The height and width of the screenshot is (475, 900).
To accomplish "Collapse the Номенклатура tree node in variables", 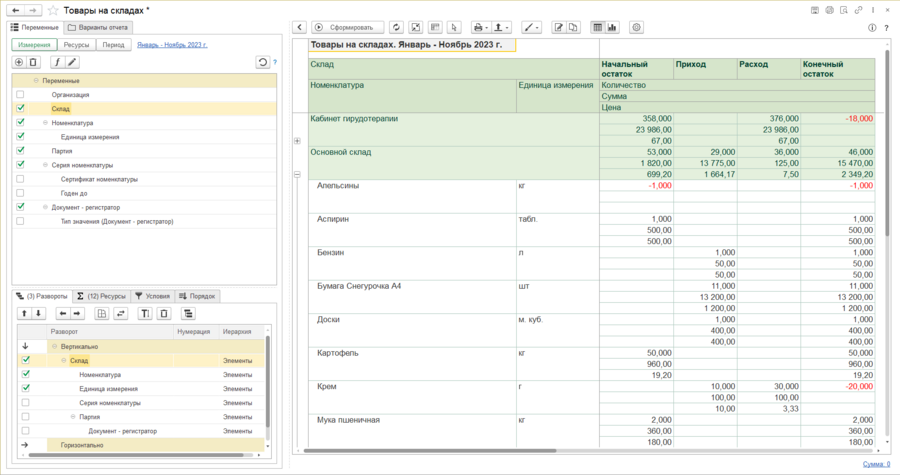I will [45, 123].
